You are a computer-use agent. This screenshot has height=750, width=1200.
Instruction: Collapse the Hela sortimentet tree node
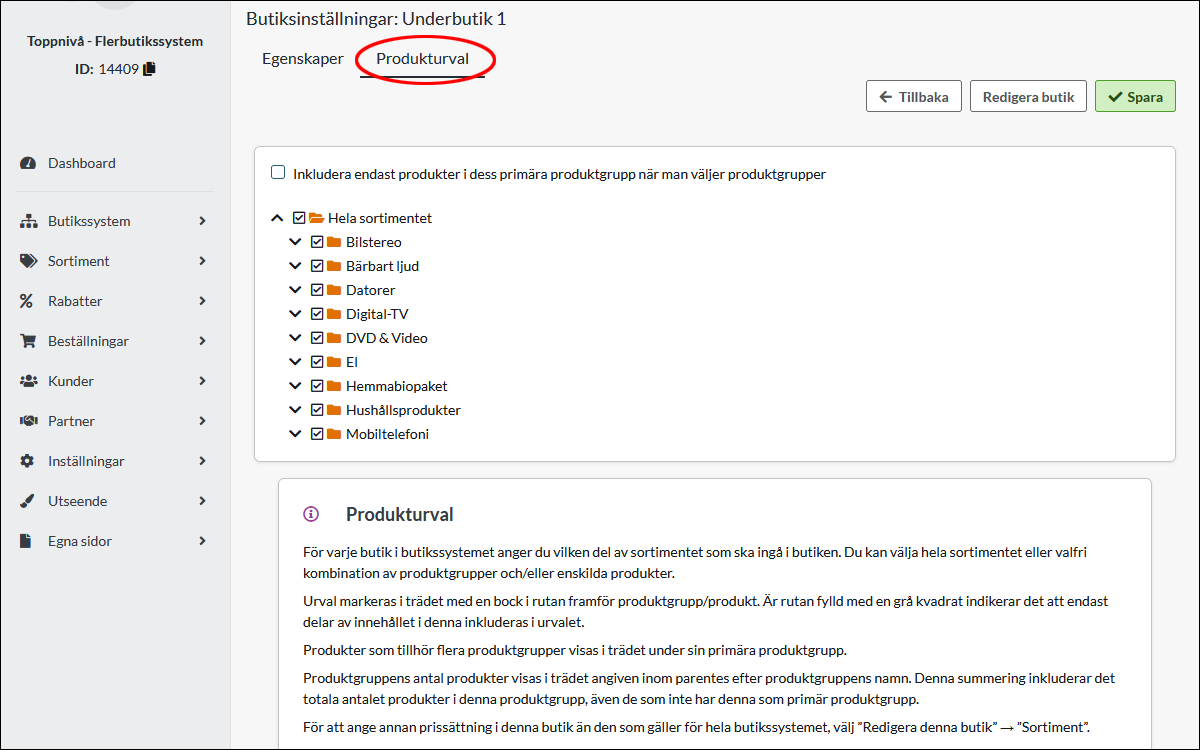(x=277, y=218)
